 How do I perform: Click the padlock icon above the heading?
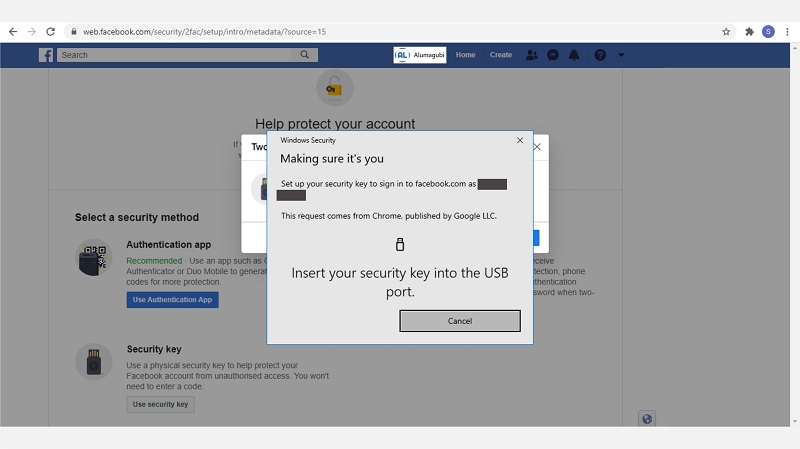tap(335, 88)
